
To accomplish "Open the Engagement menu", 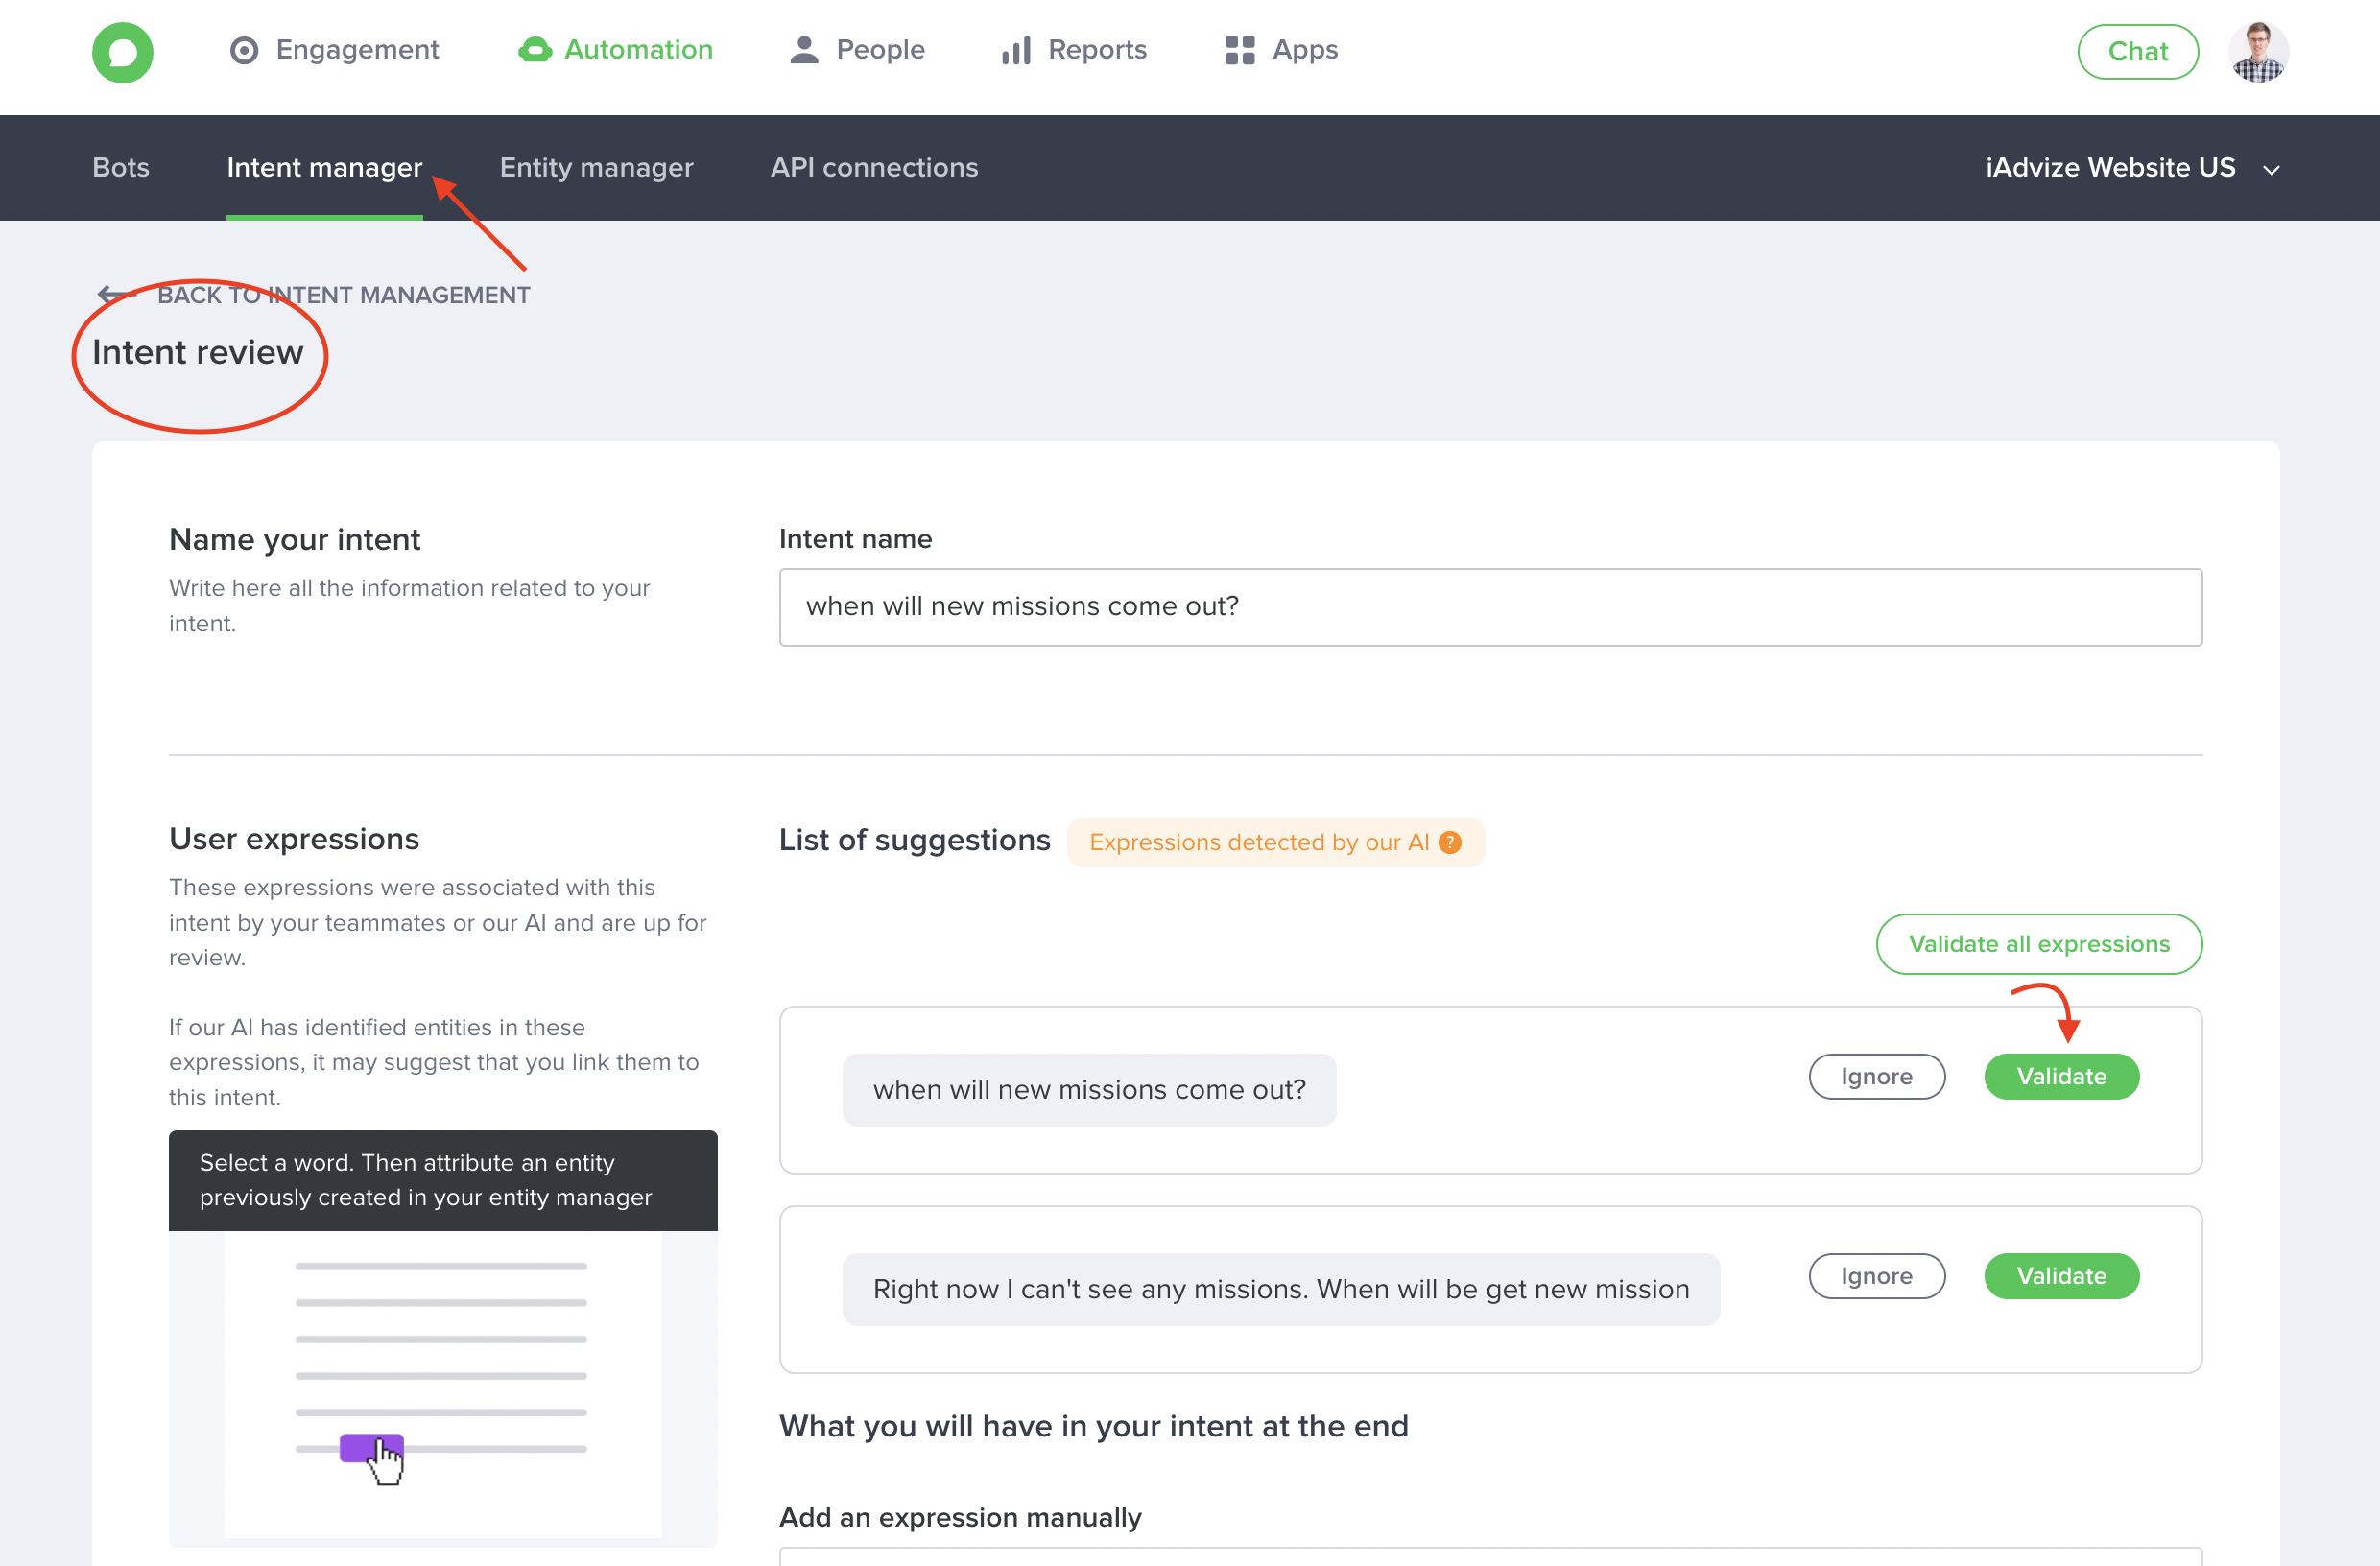I will pyautogui.click(x=334, y=50).
